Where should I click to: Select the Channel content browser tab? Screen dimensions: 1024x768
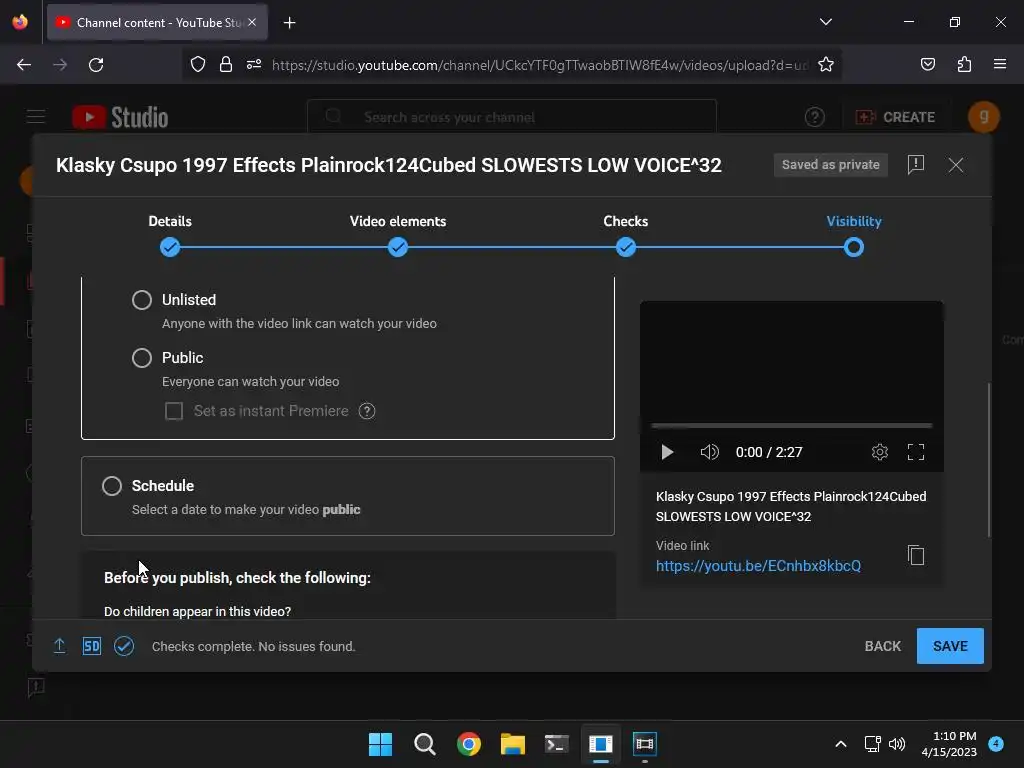[157, 22]
